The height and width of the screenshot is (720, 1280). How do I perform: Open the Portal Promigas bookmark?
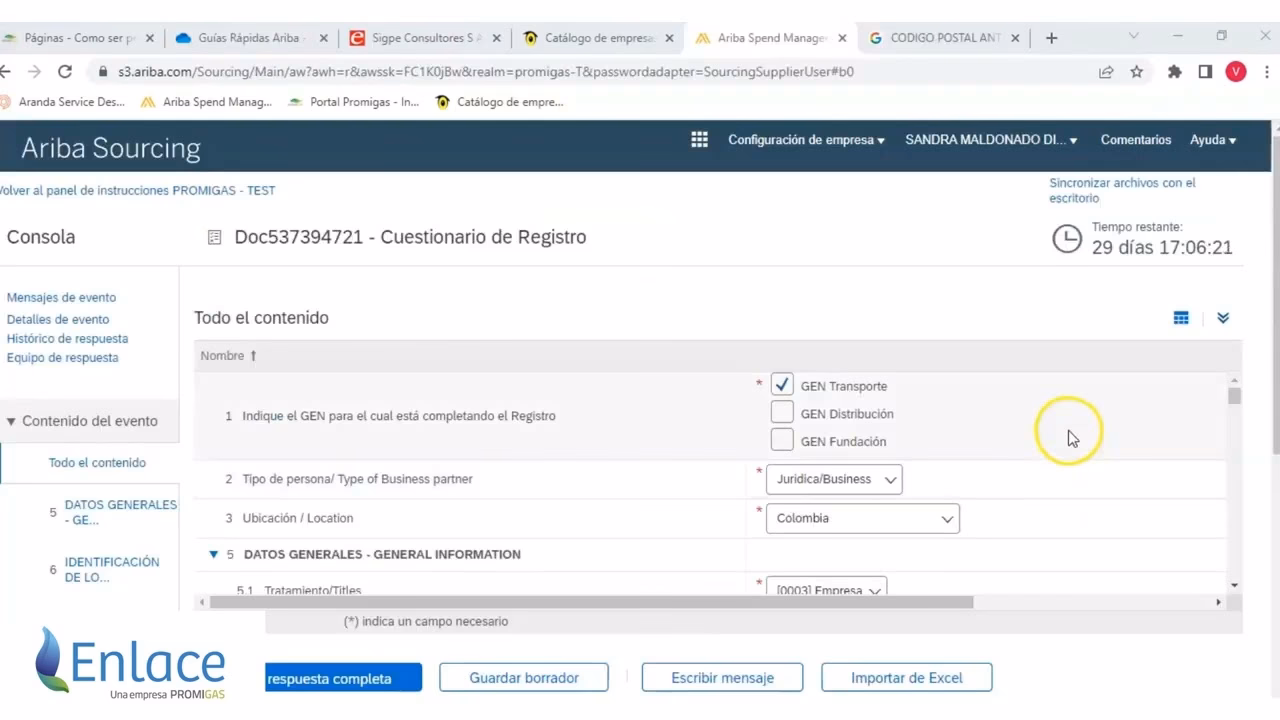point(295,101)
